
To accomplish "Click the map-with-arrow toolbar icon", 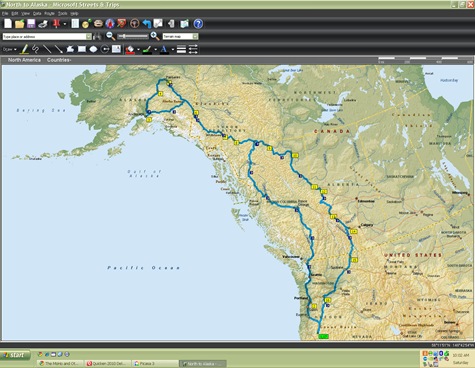I will (184, 24).
